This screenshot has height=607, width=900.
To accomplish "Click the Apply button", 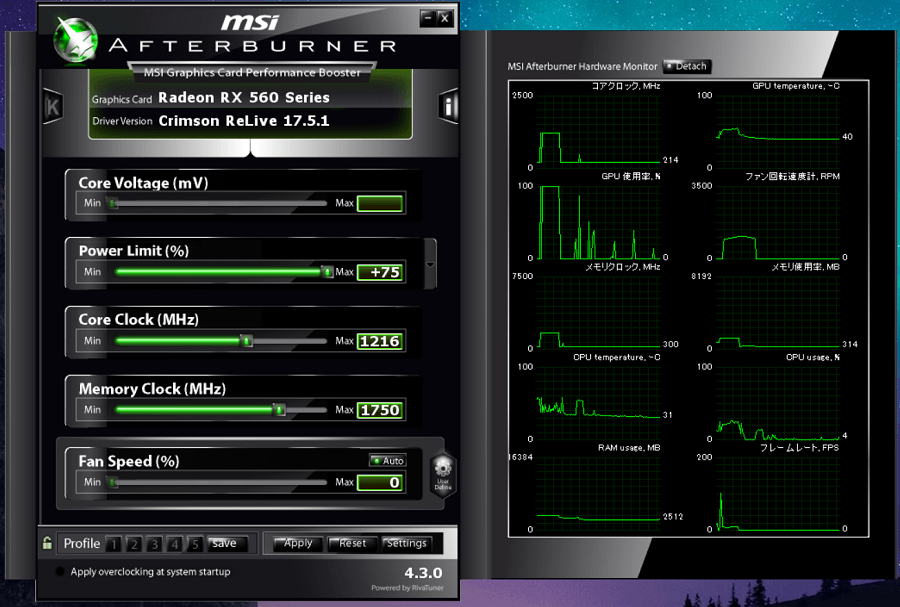I will [x=298, y=543].
